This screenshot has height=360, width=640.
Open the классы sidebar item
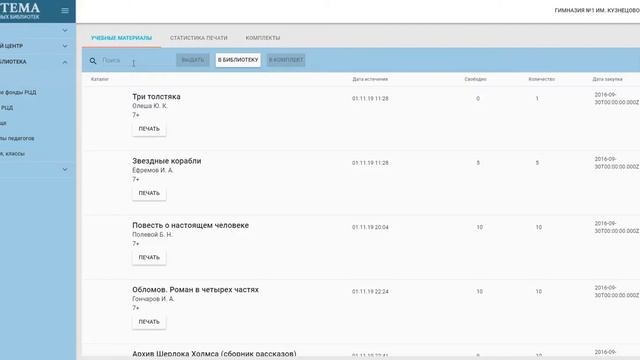coord(13,154)
